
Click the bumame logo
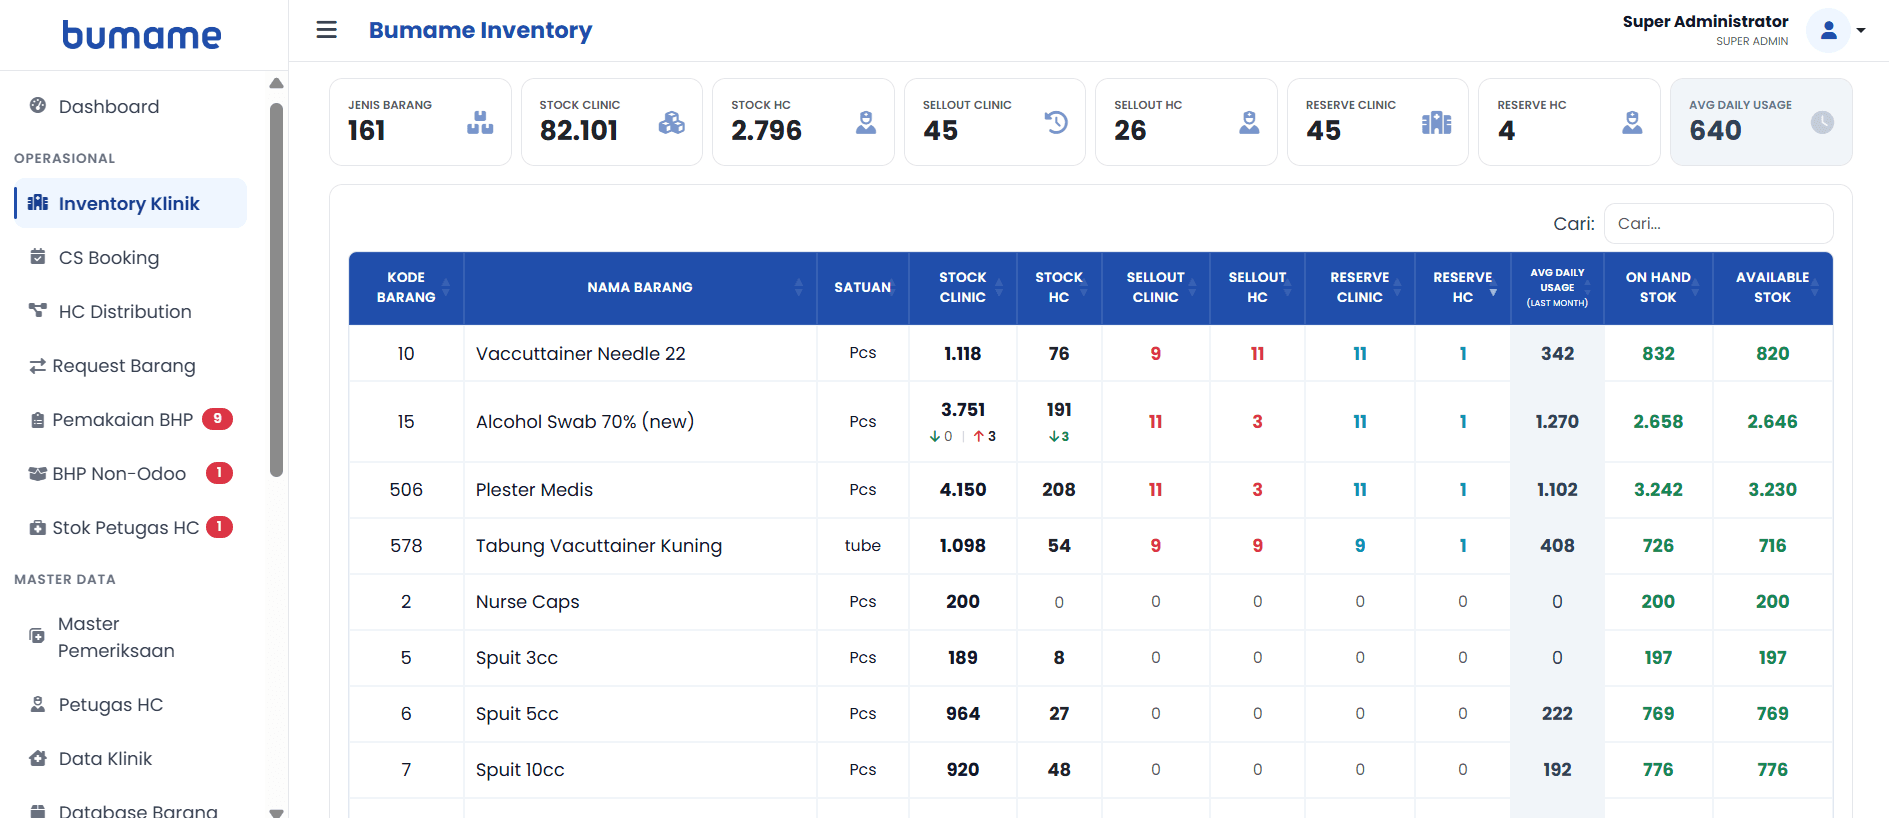pos(142,35)
